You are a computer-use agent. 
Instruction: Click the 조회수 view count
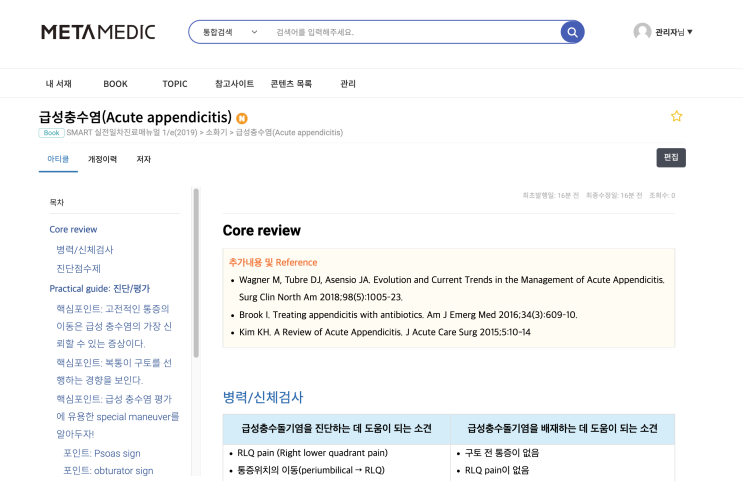[x=662, y=195]
